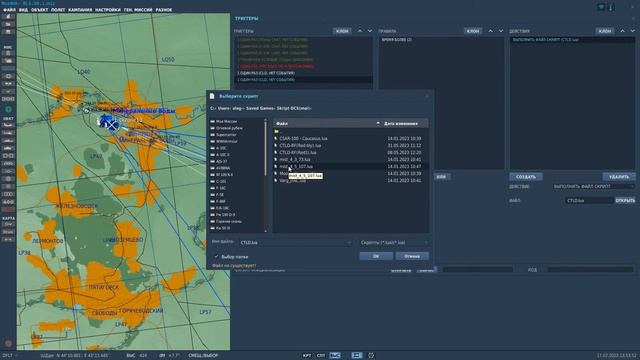Screen dimensions: 640x360
Task: Open the ОБЪЕКТ menu
Action: [40, 10]
